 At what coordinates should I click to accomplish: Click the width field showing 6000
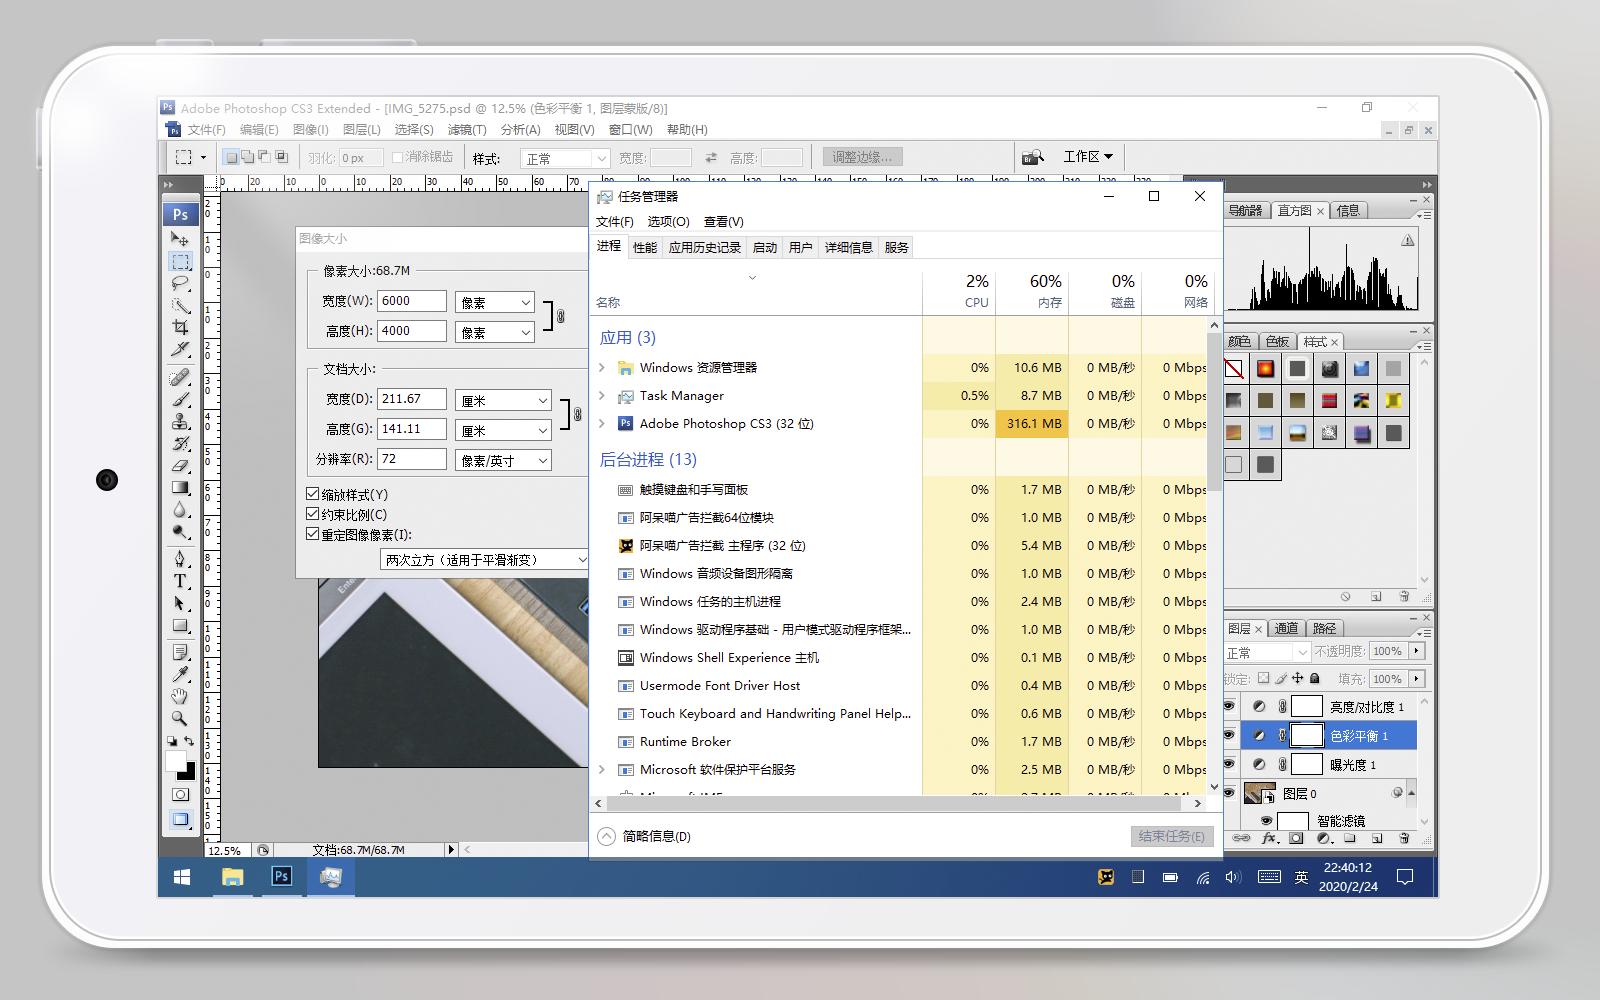[411, 300]
